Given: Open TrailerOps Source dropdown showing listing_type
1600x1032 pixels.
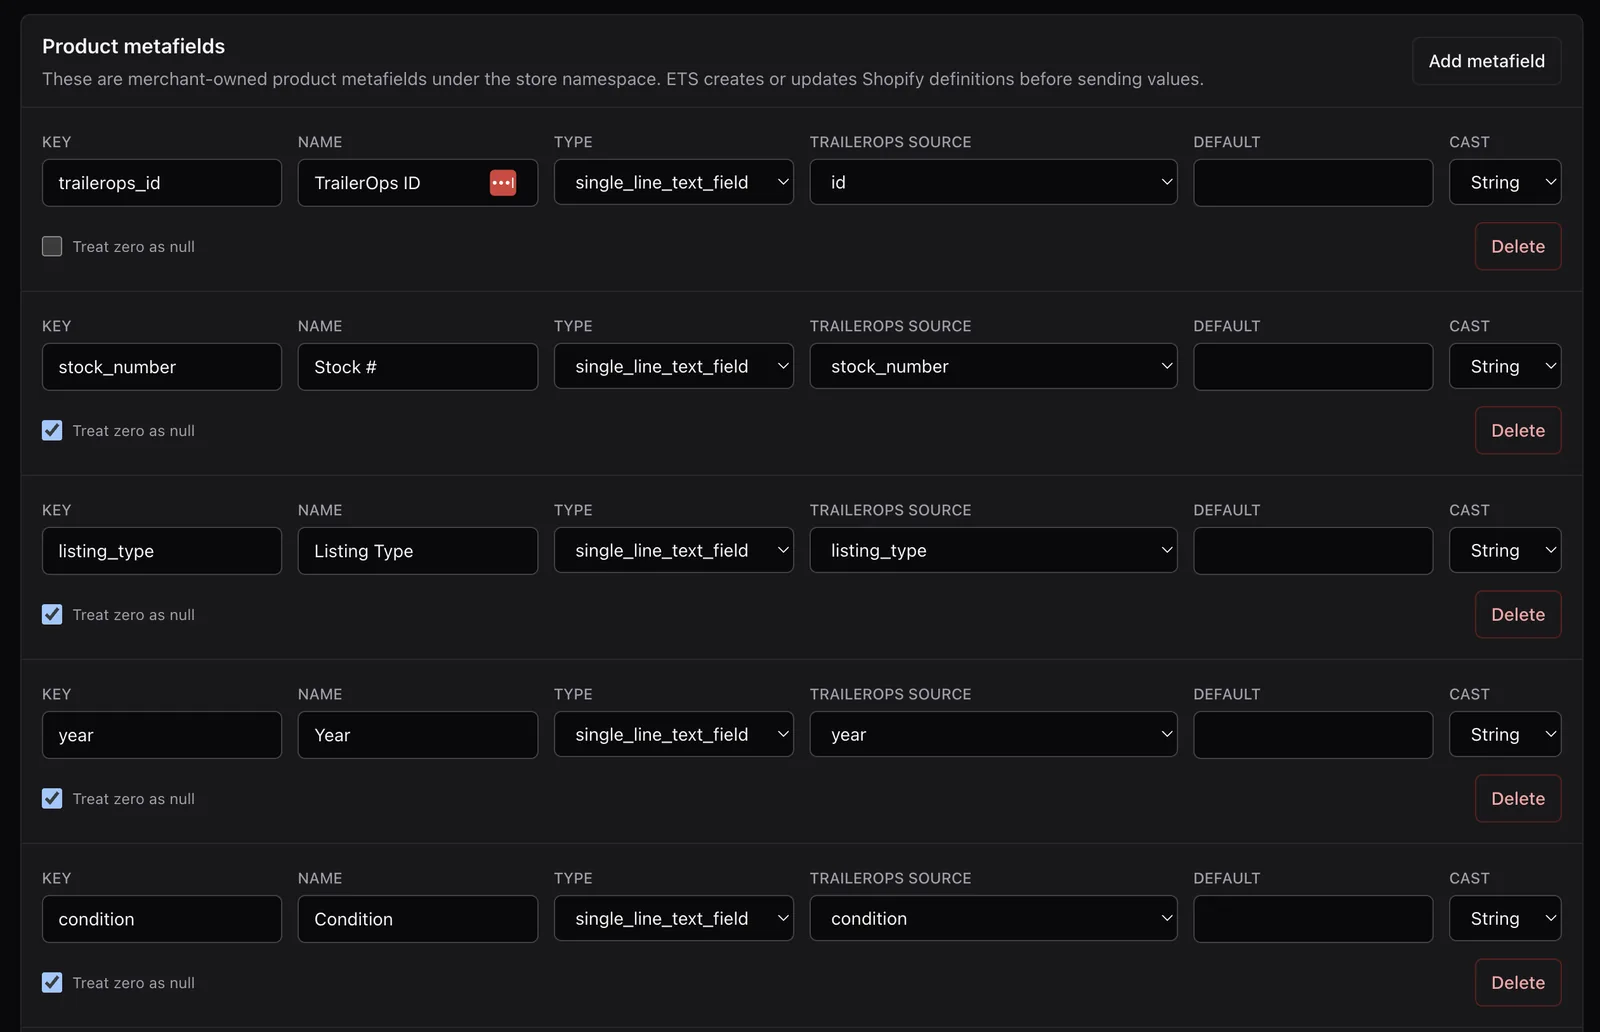Looking at the screenshot, I should tap(993, 550).
